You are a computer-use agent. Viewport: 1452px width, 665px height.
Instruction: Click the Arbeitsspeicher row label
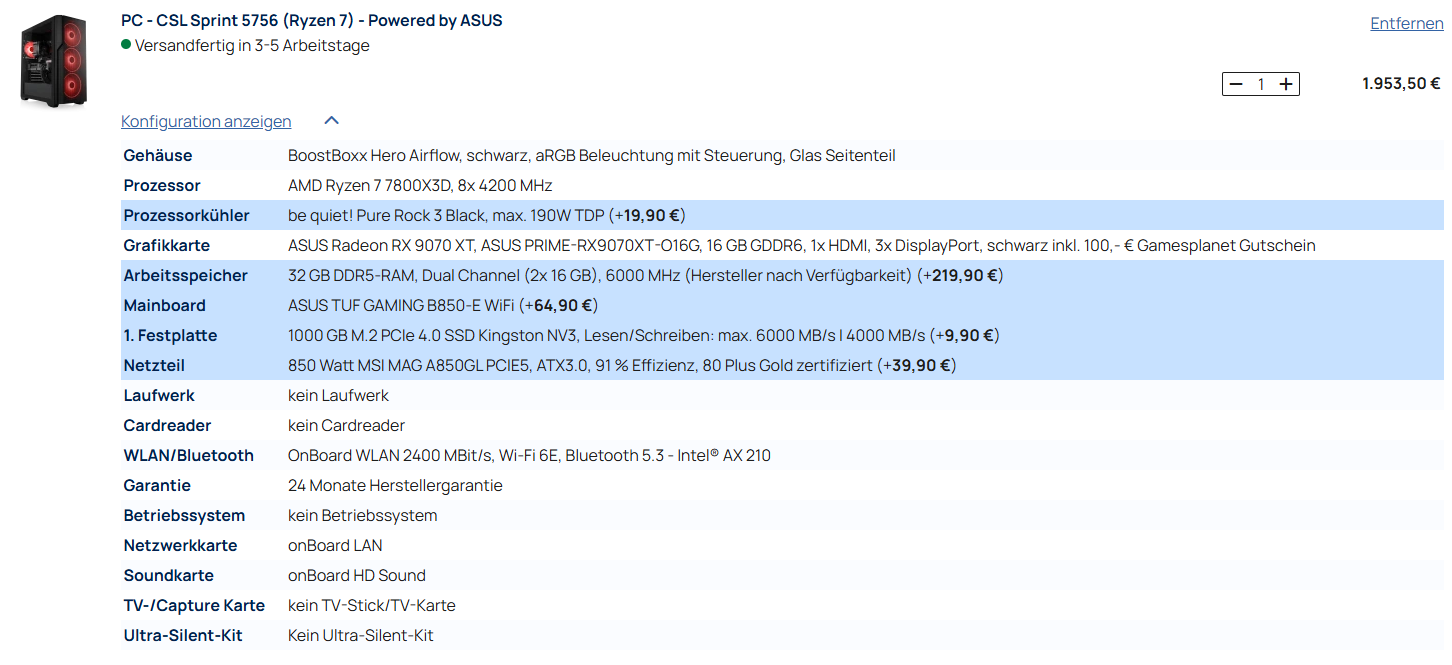tap(185, 275)
